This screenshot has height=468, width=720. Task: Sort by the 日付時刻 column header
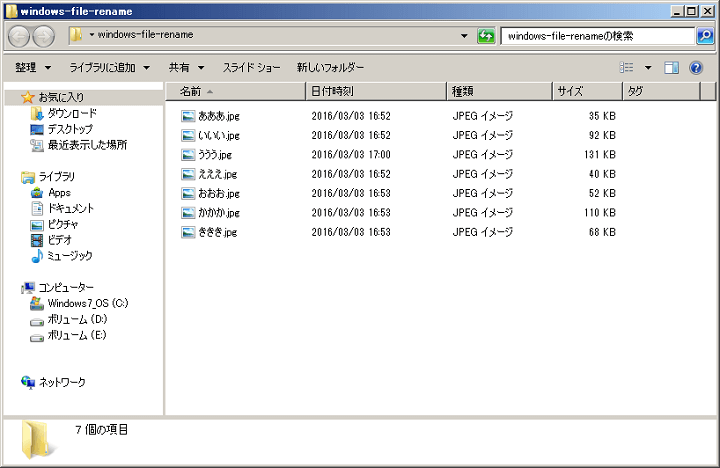(376, 91)
